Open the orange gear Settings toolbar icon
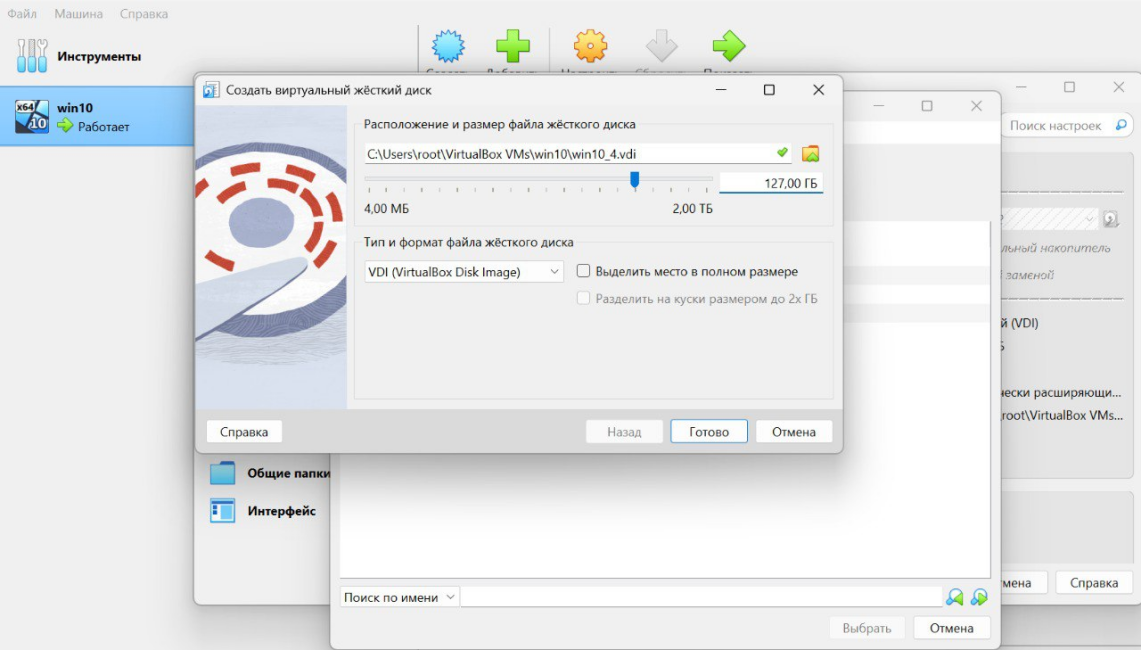The image size is (1141, 650). pyautogui.click(x=590, y=46)
